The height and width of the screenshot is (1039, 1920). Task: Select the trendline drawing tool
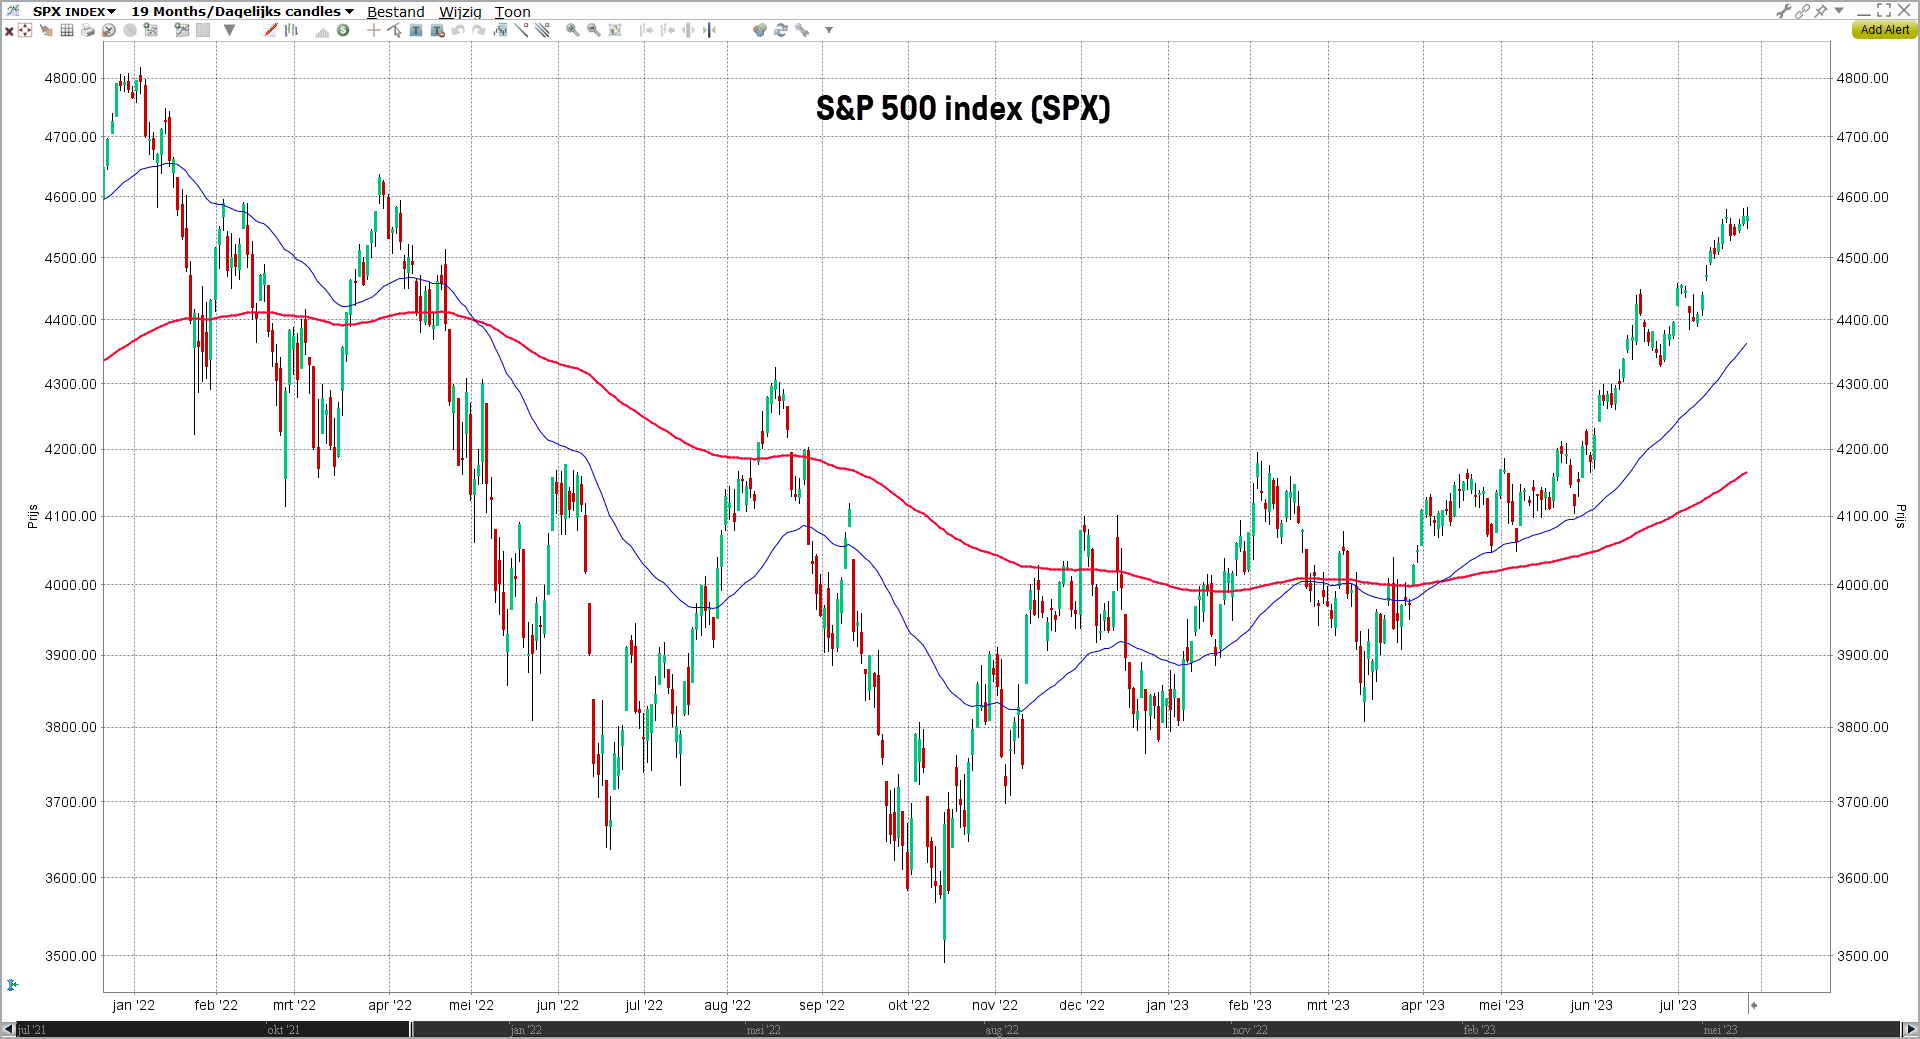521,30
